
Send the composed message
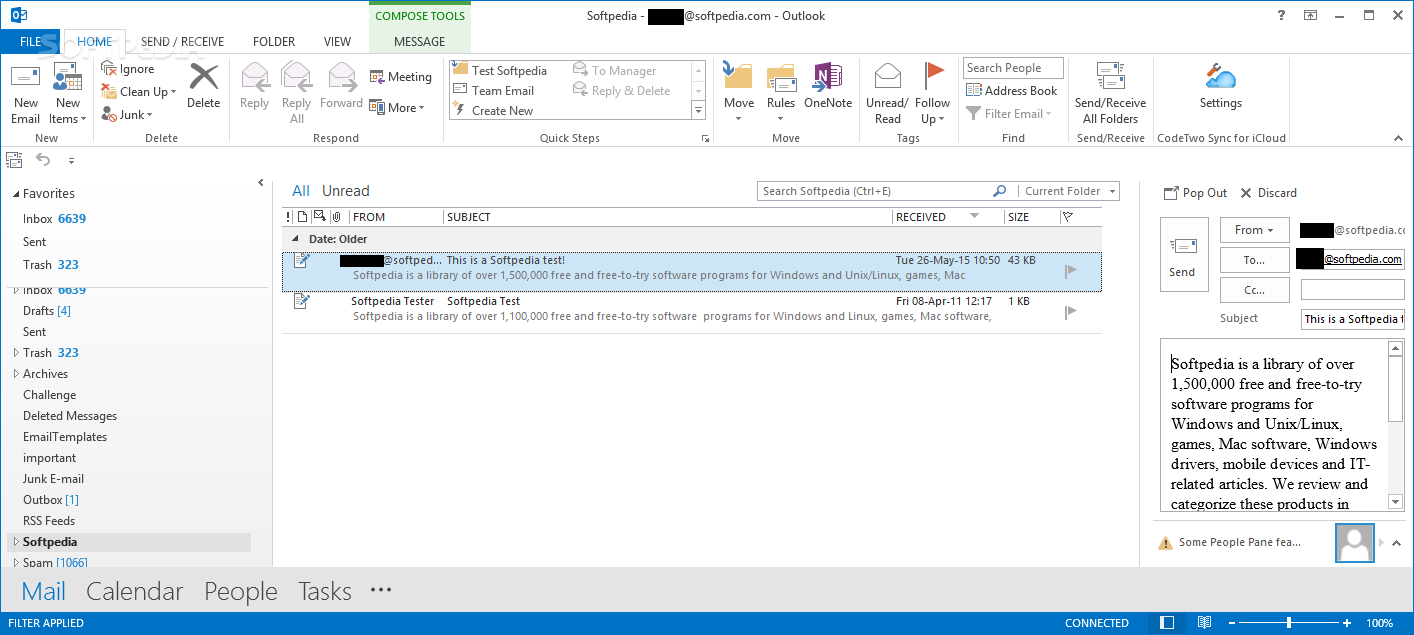coord(1183,255)
